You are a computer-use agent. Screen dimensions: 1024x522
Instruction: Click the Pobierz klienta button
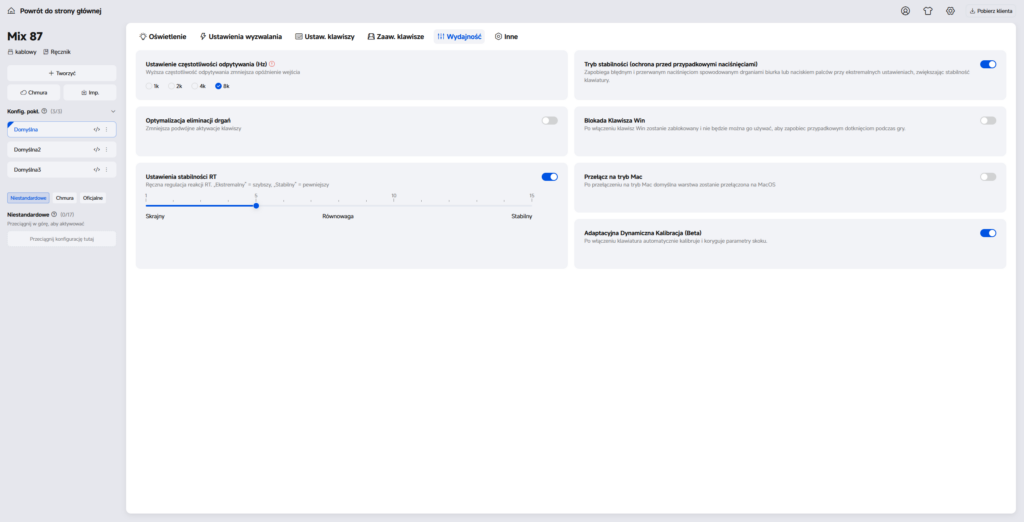pos(991,11)
